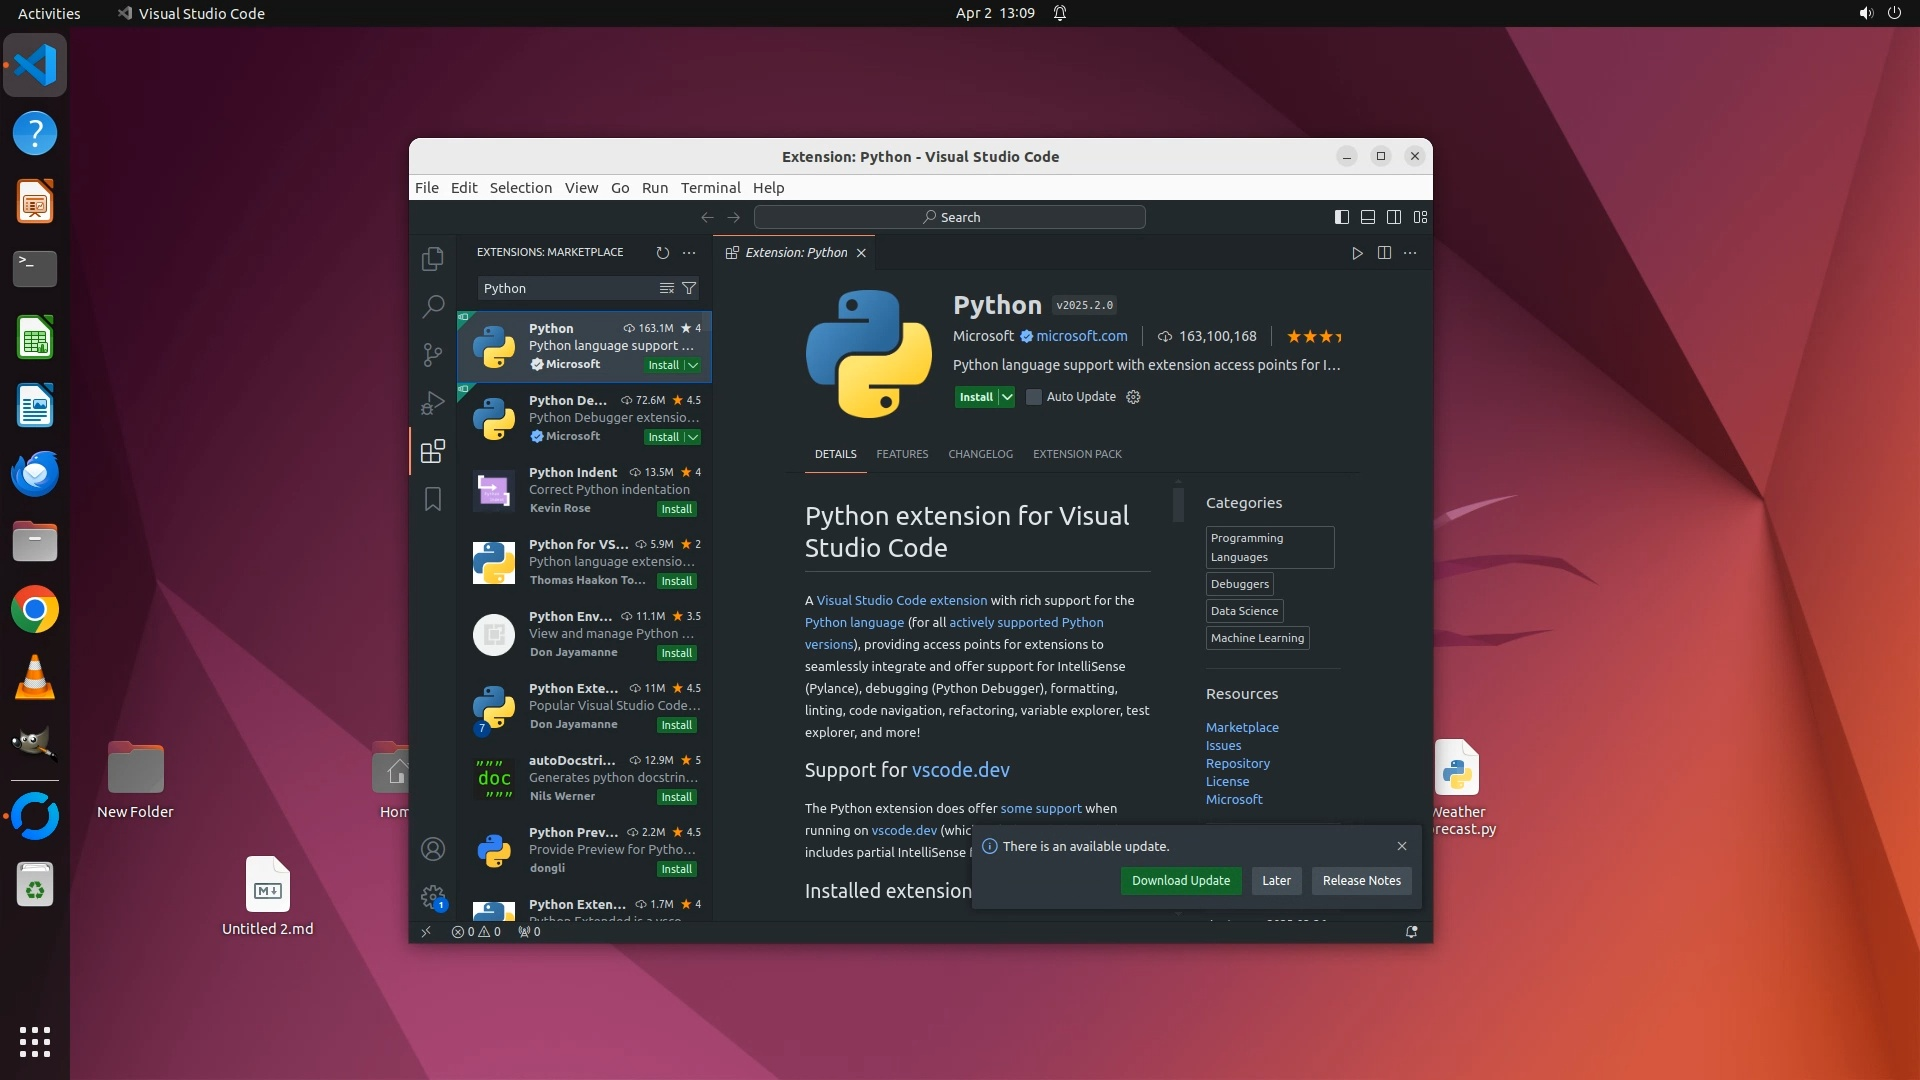This screenshot has height=1080, width=1920.
Task: Open Views and More Actions ellipsis menu
Action: pos(689,253)
